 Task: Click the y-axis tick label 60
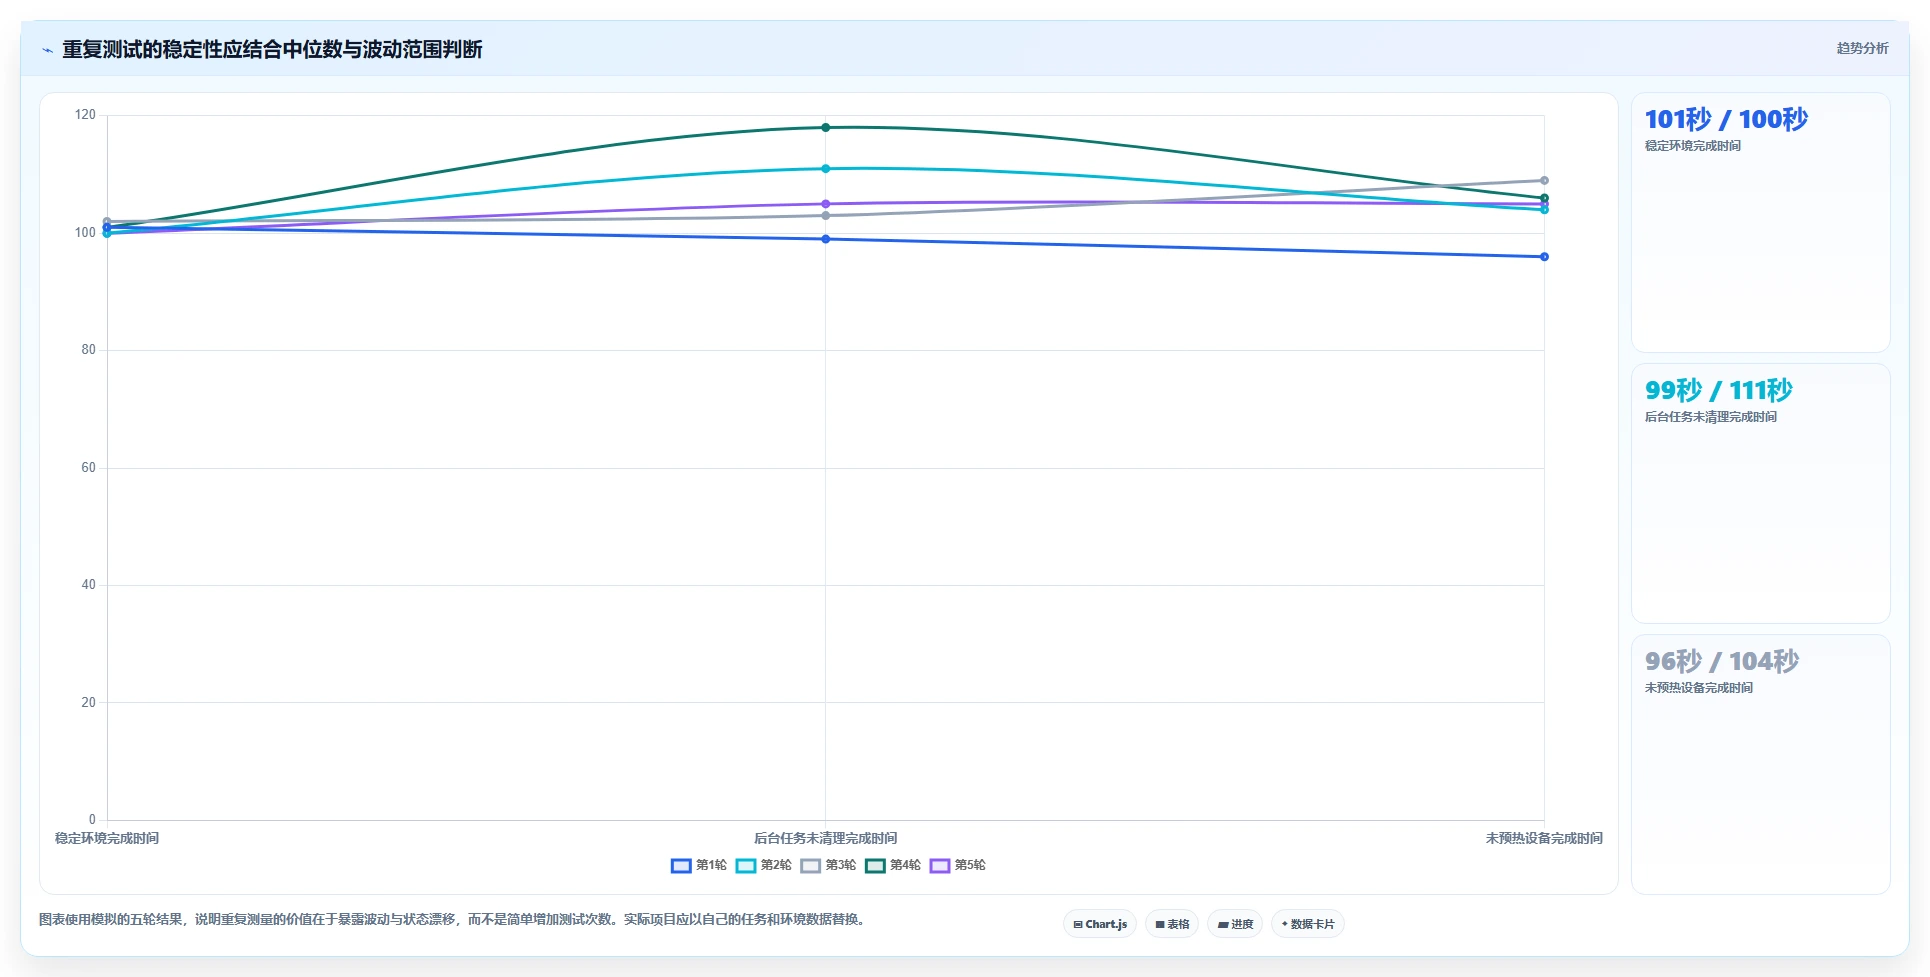pyautogui.click(x=89, y=468)
